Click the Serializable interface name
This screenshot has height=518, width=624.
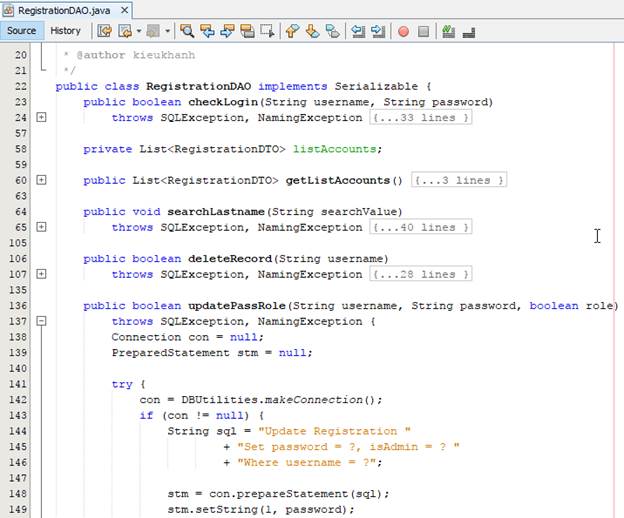(x=376, y=86)
